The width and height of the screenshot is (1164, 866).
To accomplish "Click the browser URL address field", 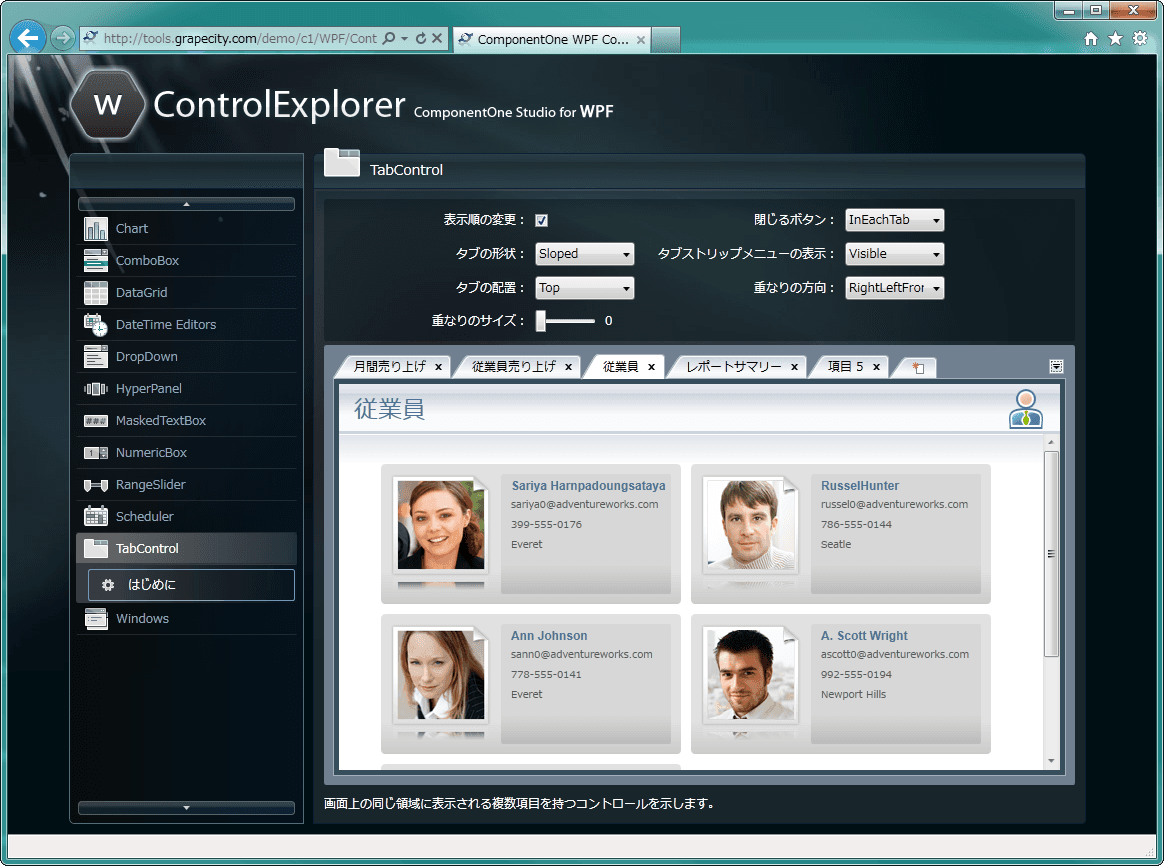I will click(x=239, y=39).
